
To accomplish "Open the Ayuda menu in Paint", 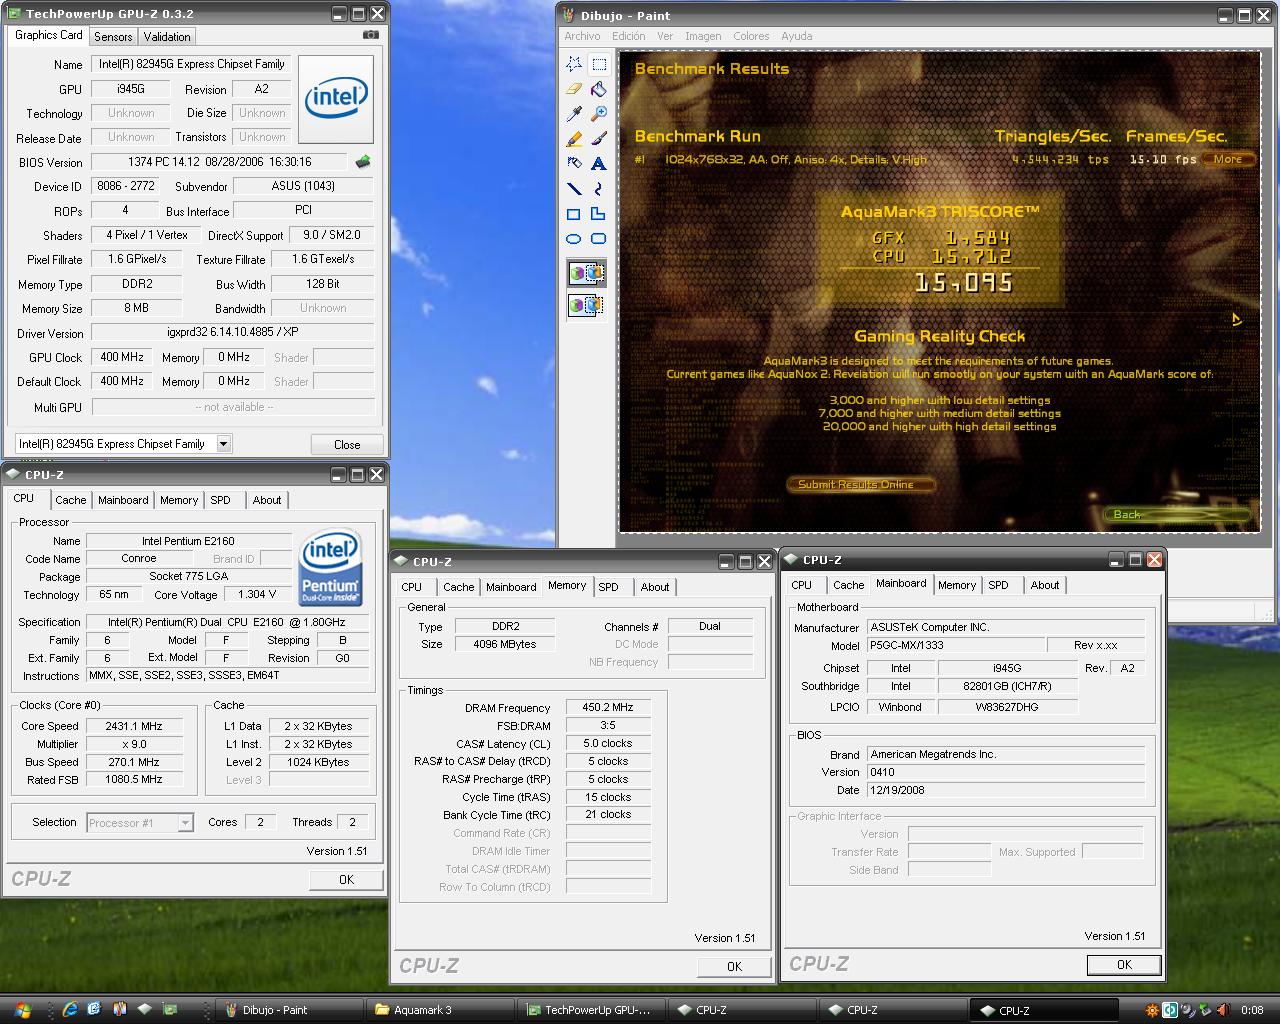I will click(x=797, y=36).
